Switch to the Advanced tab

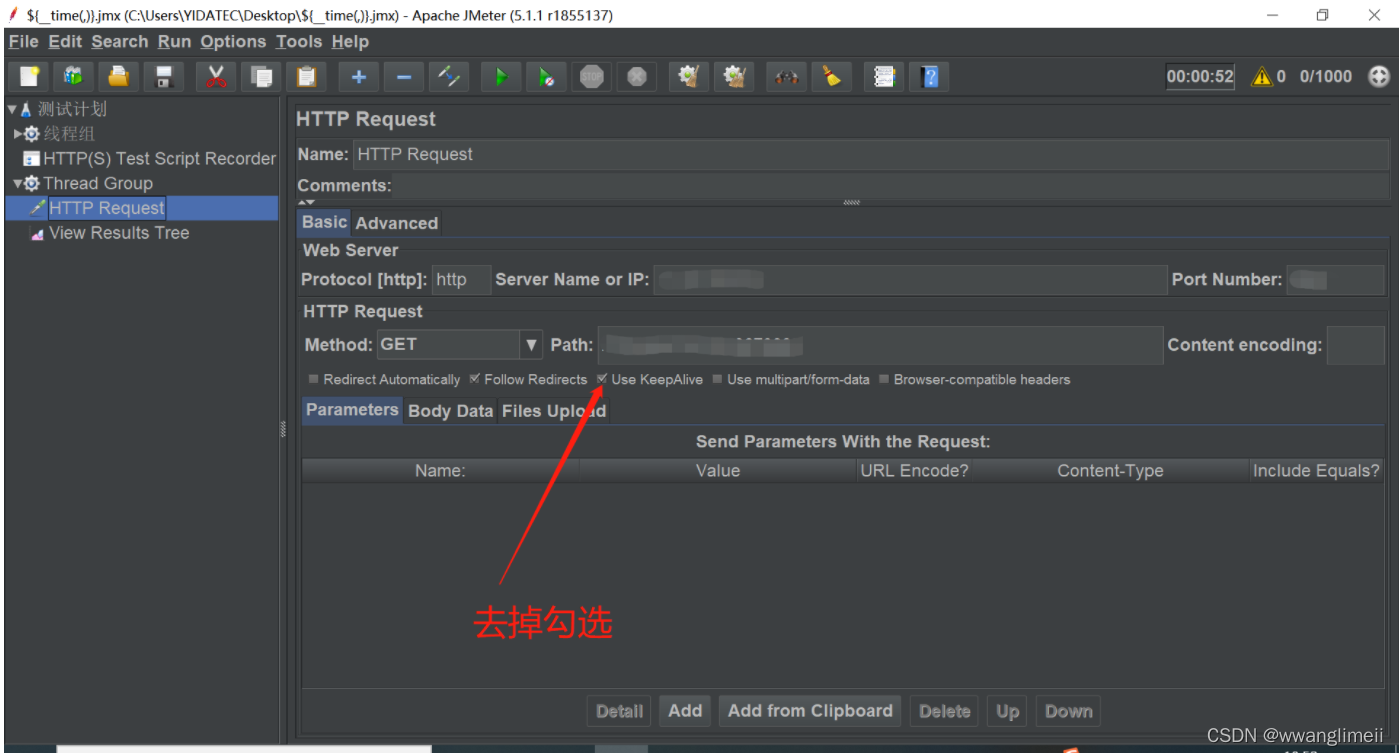[396, 223]
